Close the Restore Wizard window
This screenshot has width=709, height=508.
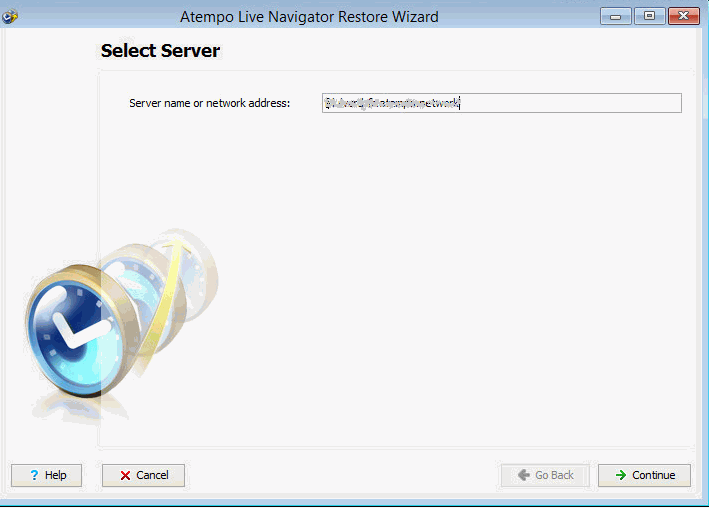[684, 16]
